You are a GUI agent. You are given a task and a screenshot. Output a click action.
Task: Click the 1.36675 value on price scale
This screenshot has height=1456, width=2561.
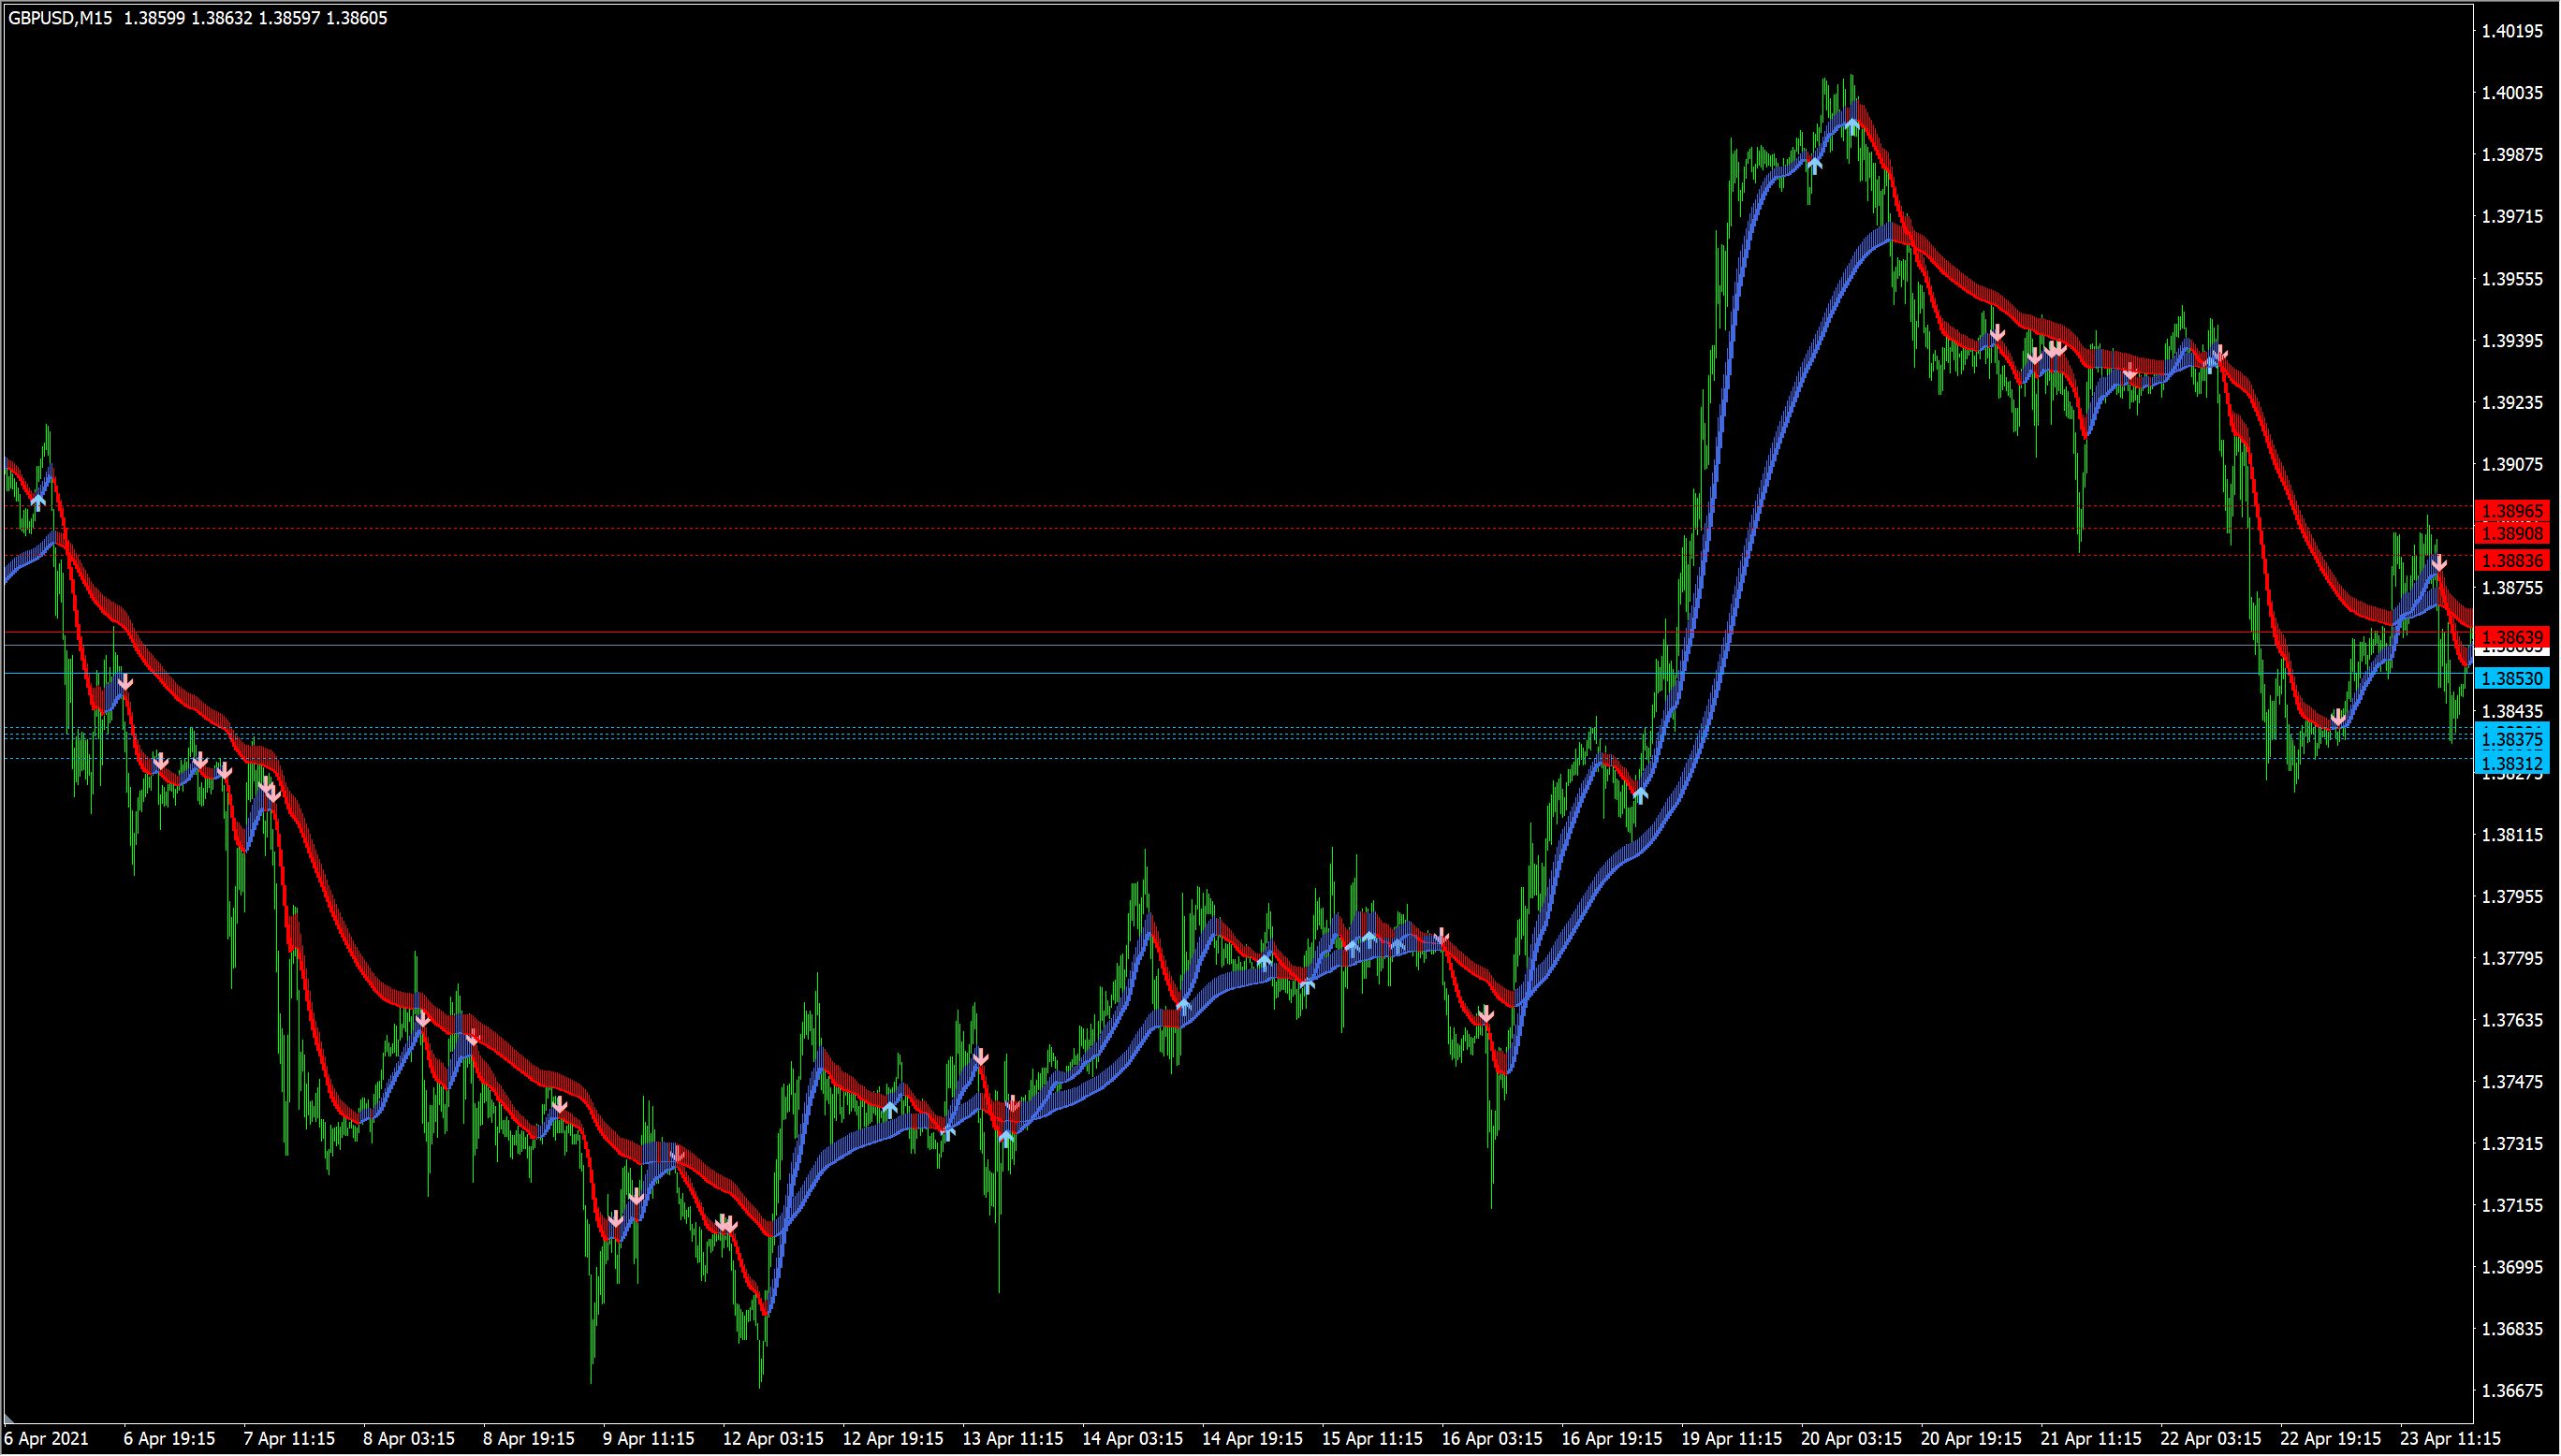[x=2512, y=1390]
